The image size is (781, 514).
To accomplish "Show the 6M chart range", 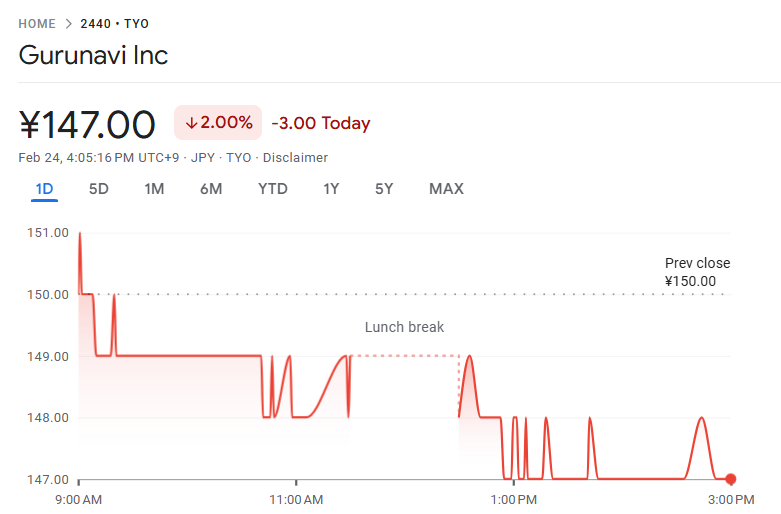I will (x=211, y=189).
